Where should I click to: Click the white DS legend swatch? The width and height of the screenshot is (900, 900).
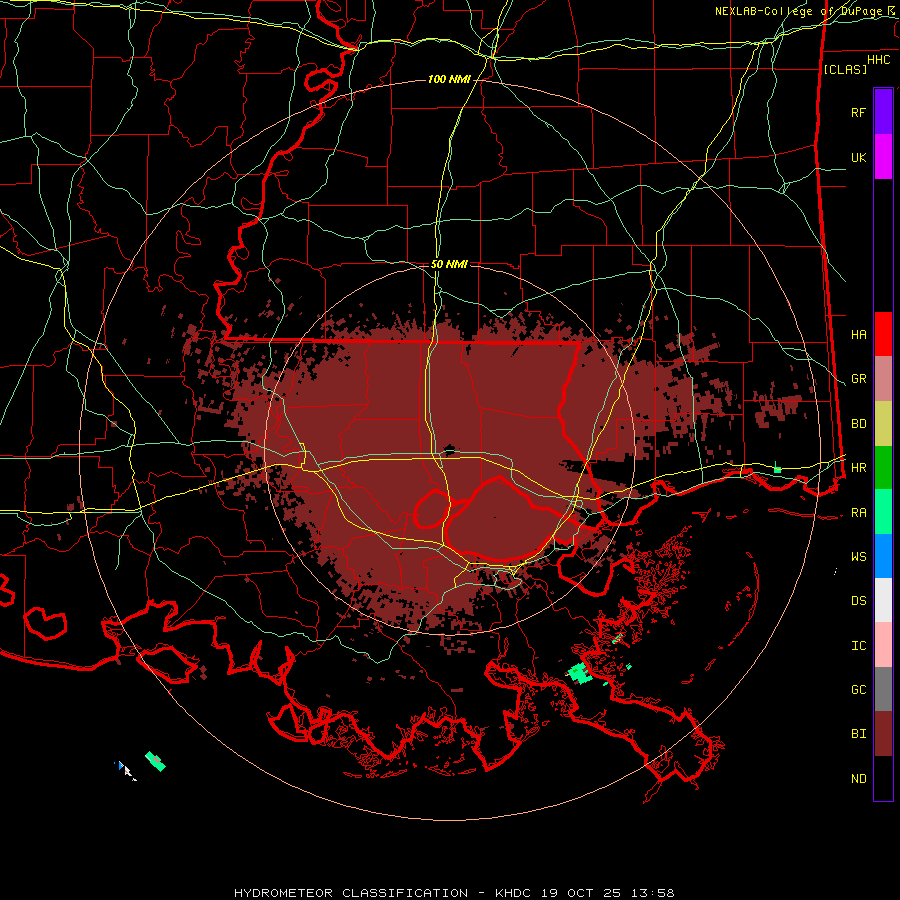pyautogui.click(x=883, y=600)
